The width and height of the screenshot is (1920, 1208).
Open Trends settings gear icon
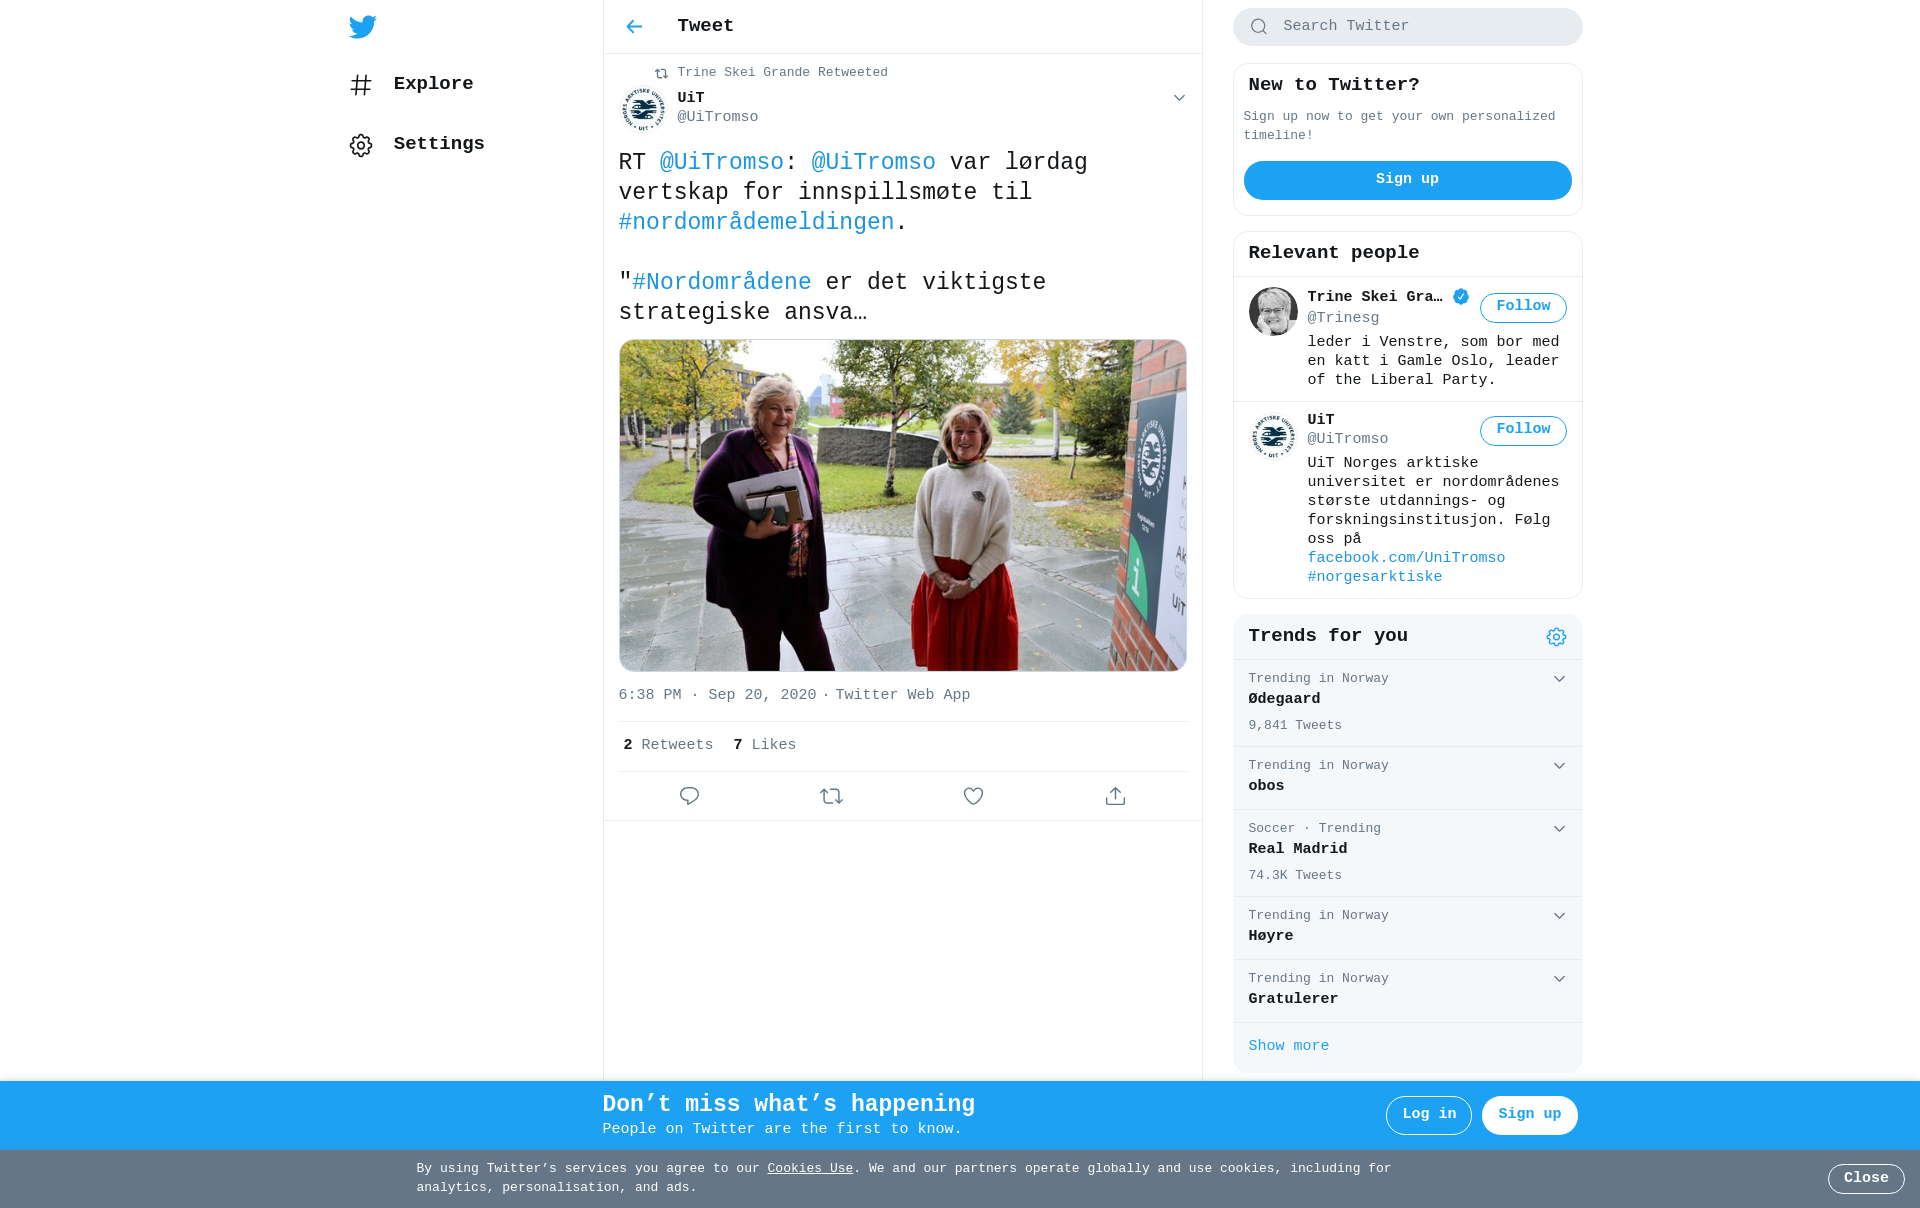(1556, 637)
